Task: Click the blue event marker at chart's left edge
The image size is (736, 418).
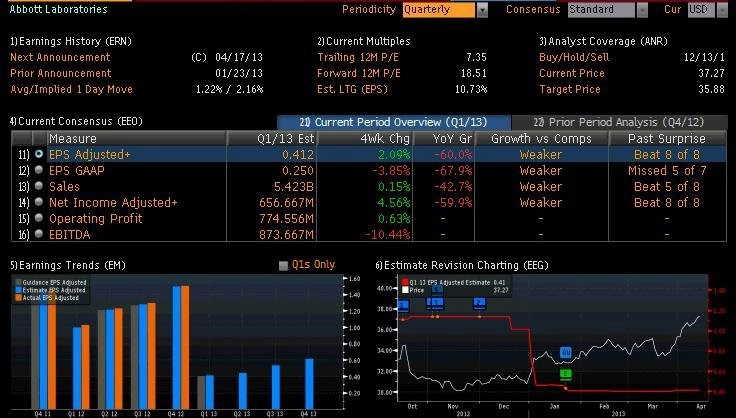Action: [x=403, y=306]
